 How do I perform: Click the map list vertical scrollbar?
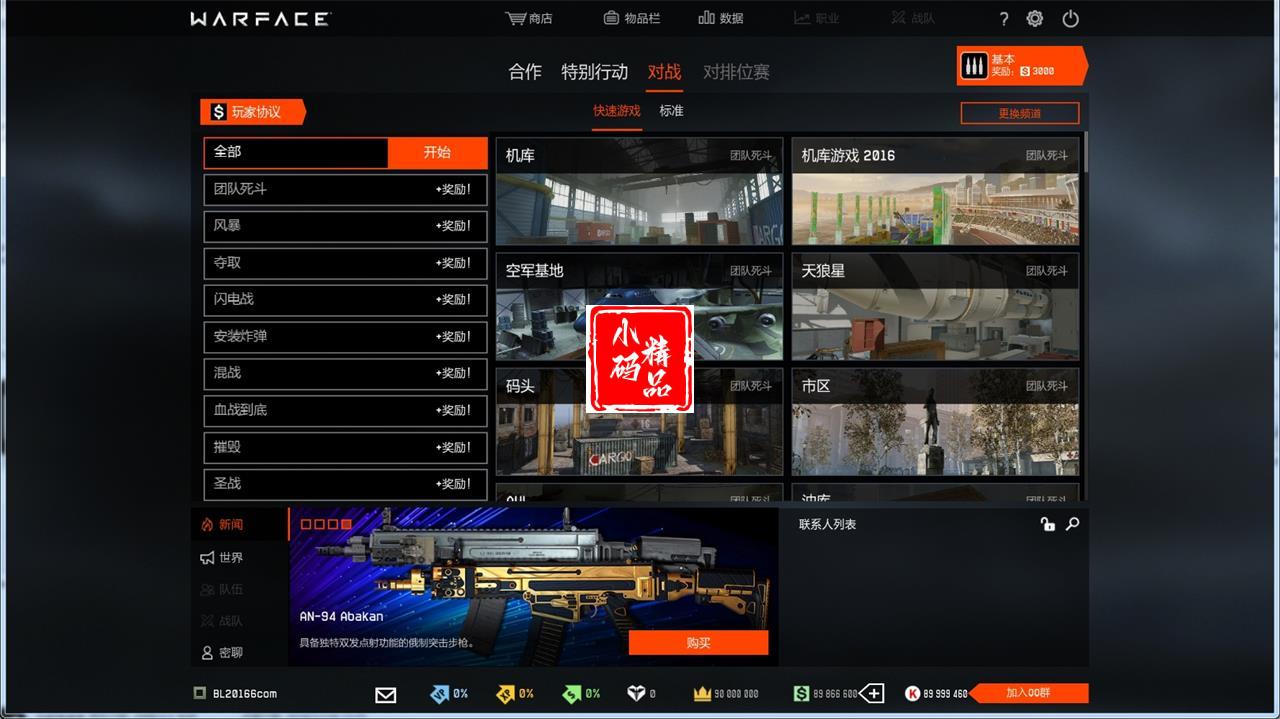coord(1085,152)
